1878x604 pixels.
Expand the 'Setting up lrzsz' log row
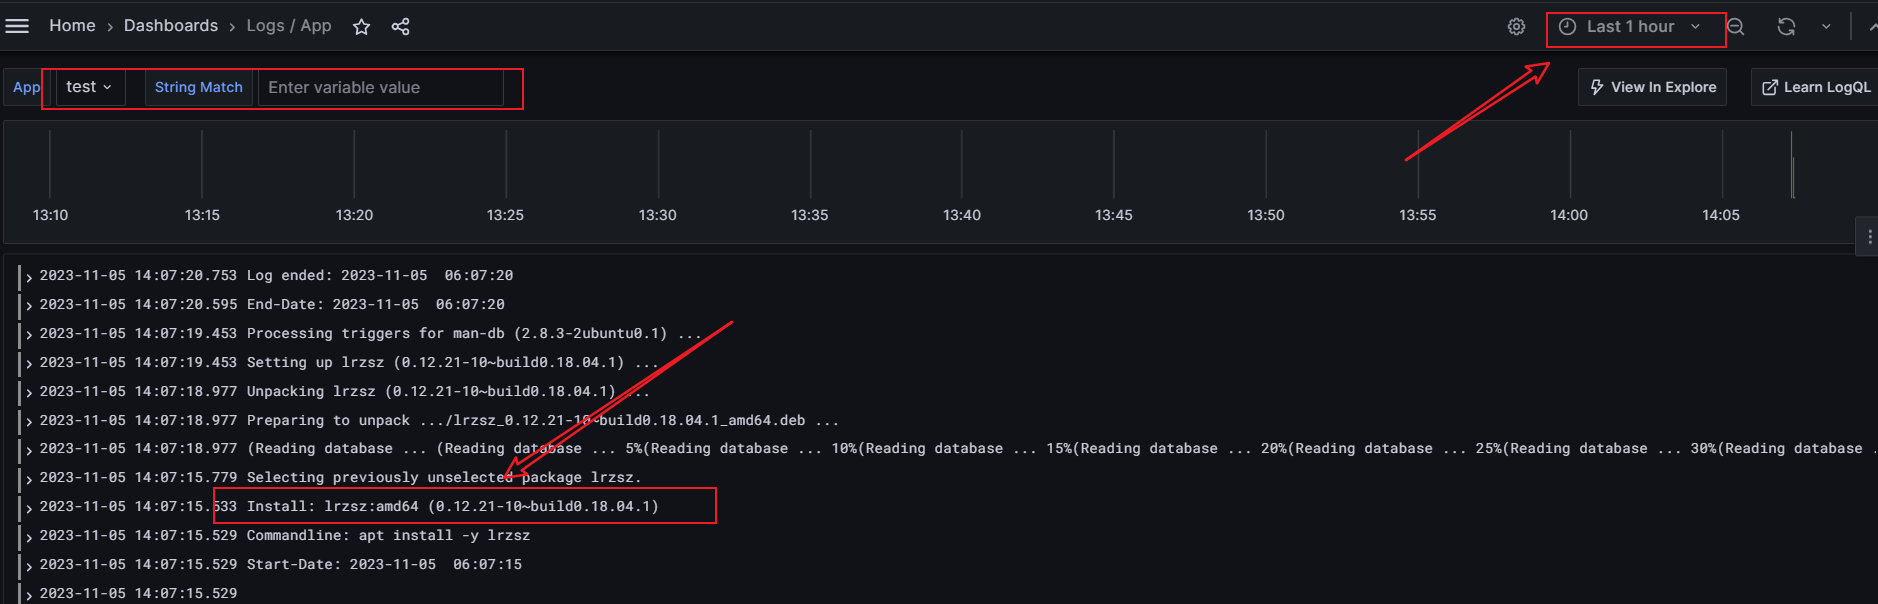pyautogui.click(x=30, y=363)
